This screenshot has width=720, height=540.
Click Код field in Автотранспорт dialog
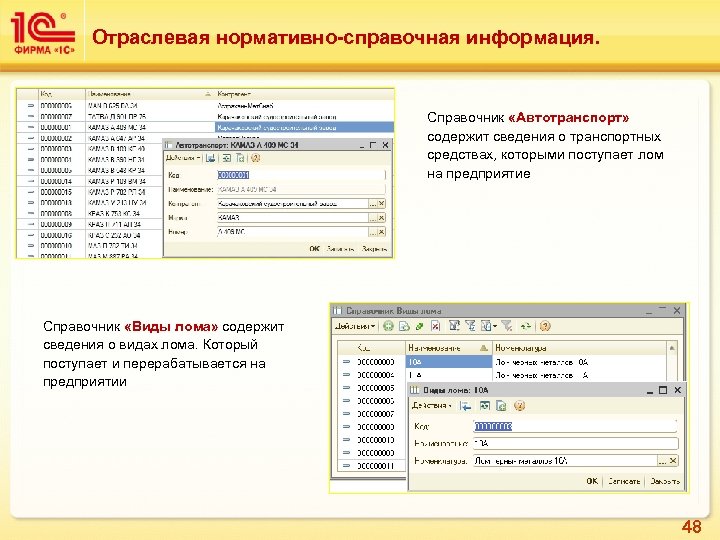(301, 175)
